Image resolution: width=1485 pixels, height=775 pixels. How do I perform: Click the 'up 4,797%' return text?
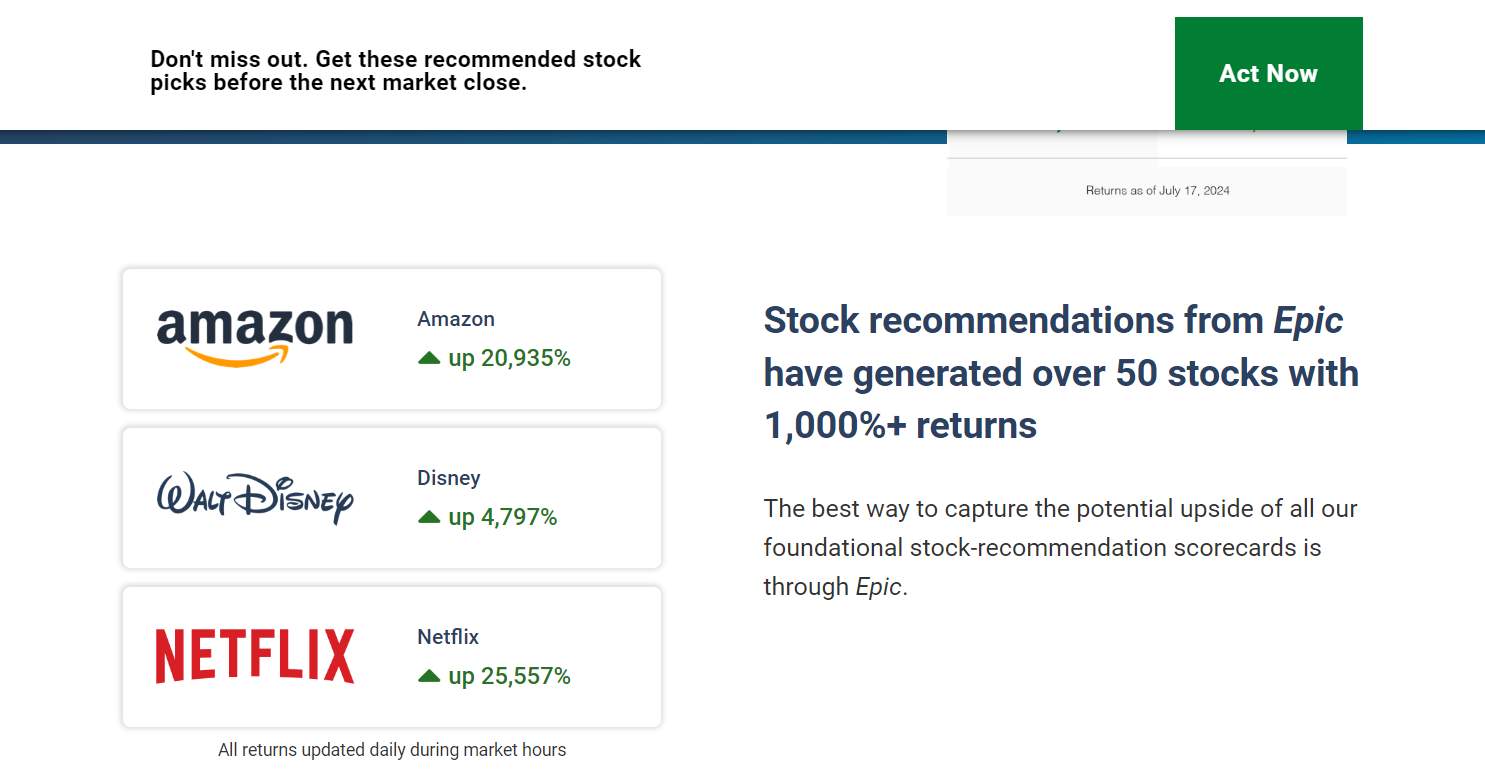pyautogui.click(x=503, y=517)
